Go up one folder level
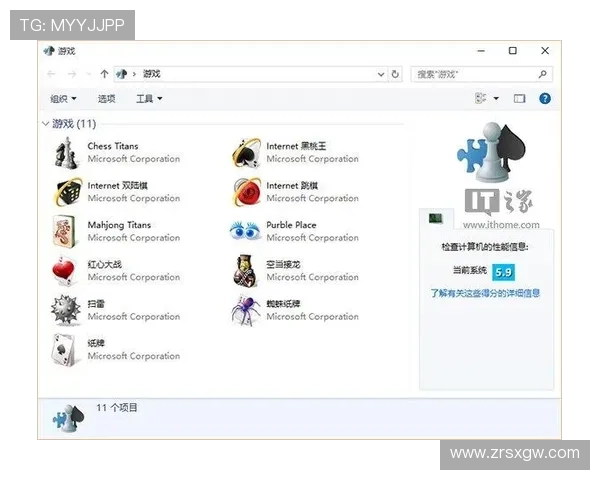600x480 pixels. point(104,74)
